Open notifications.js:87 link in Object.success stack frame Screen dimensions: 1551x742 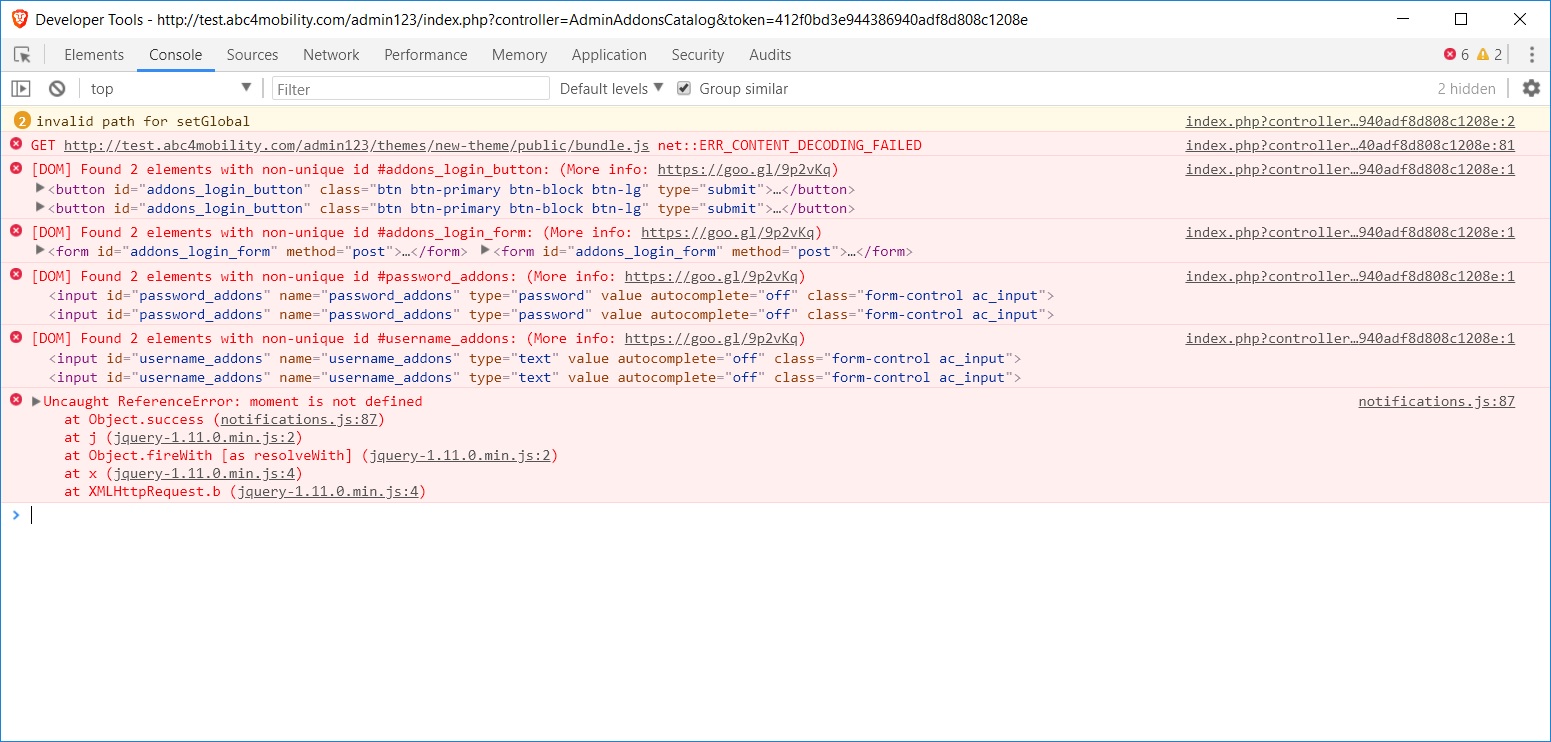pos(298,420)
